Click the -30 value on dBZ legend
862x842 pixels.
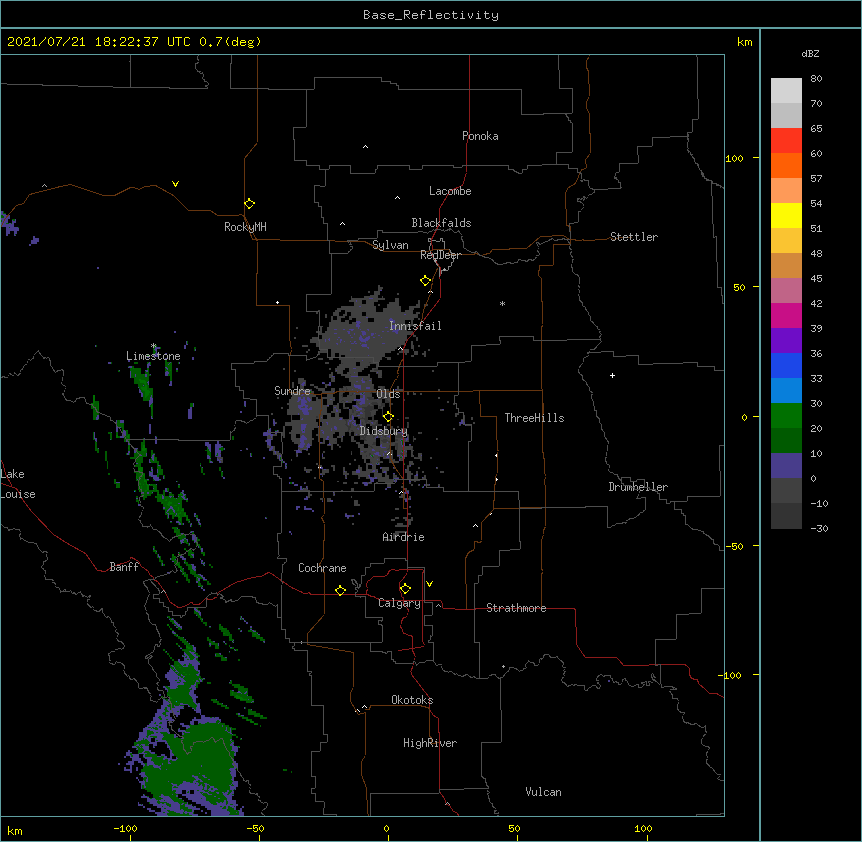819,528
